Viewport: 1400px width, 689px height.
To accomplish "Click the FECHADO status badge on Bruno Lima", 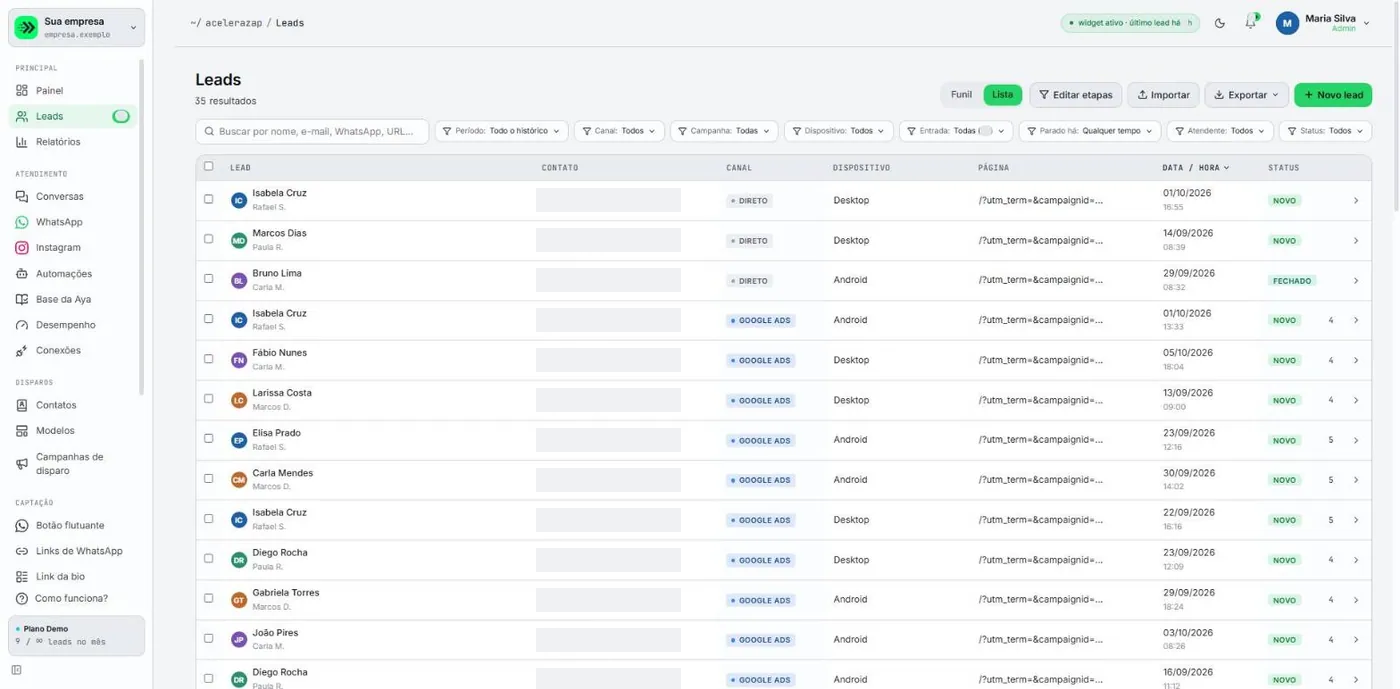I will tap(1292, 281).
